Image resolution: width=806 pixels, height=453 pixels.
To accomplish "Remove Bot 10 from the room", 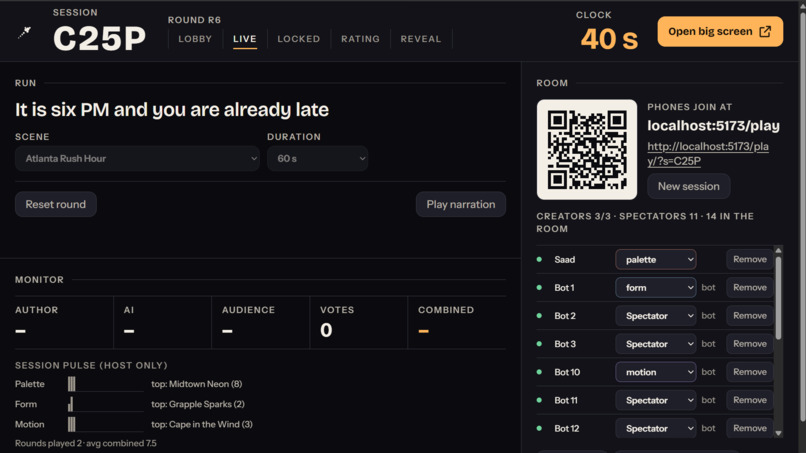I will [x=749, y=372].
